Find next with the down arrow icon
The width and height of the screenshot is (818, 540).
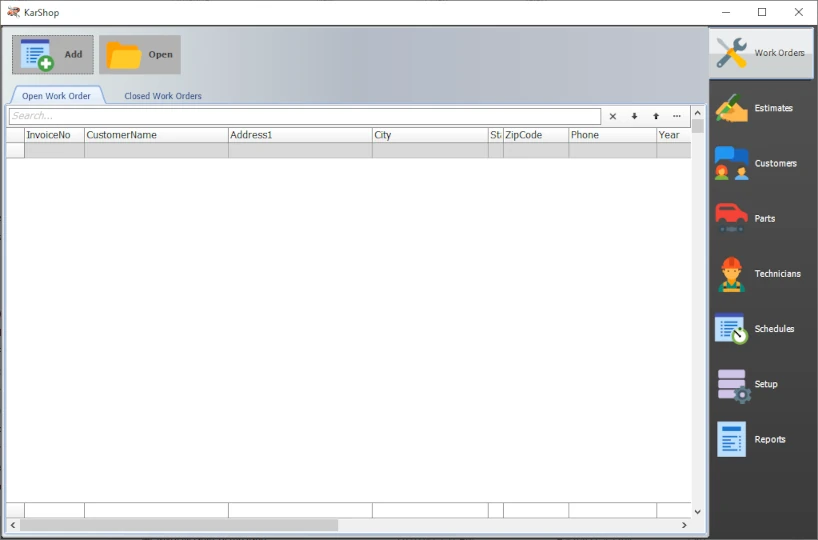pyautogui.click(x=634, y=116)
